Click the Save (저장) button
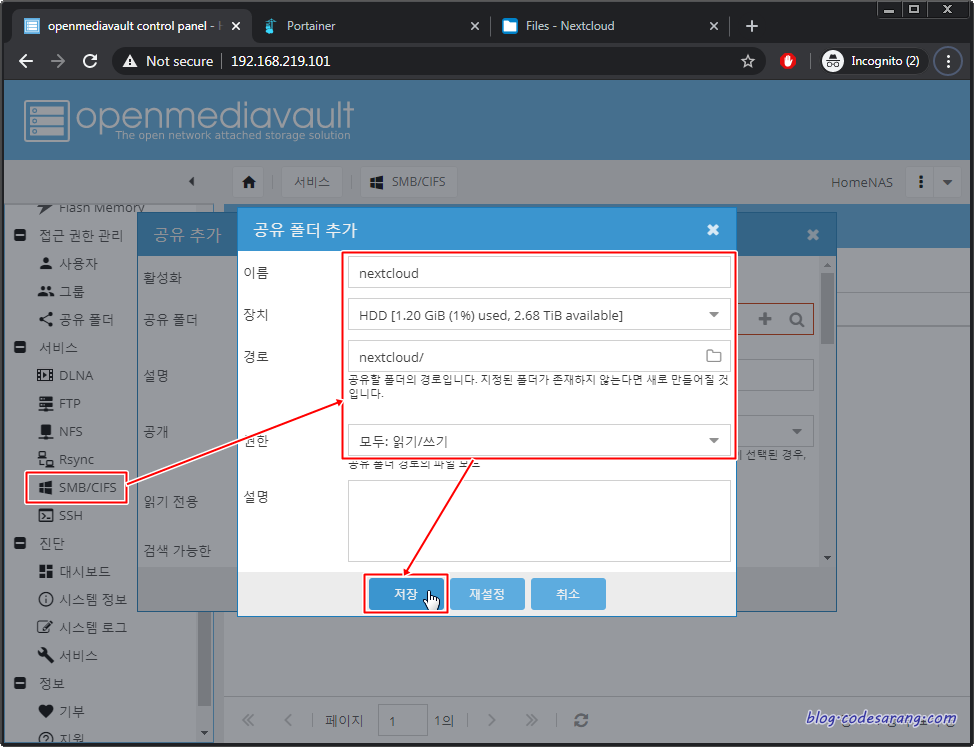Image resolution: width=974 pixels, height=747 pixels. (x=406, y=594)
